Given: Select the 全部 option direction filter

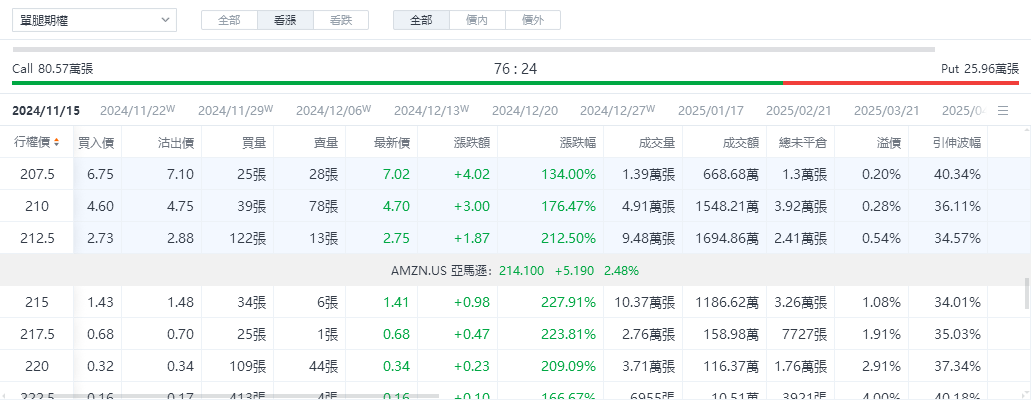Looking at the screenshot, I should tap(229, 20).
